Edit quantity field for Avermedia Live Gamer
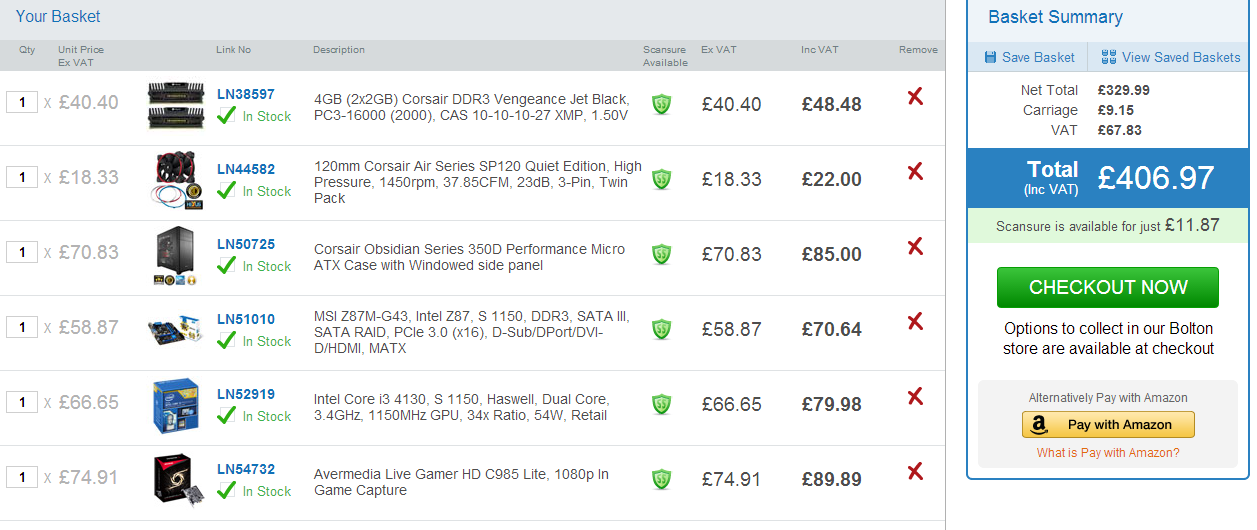 (22, 477)
